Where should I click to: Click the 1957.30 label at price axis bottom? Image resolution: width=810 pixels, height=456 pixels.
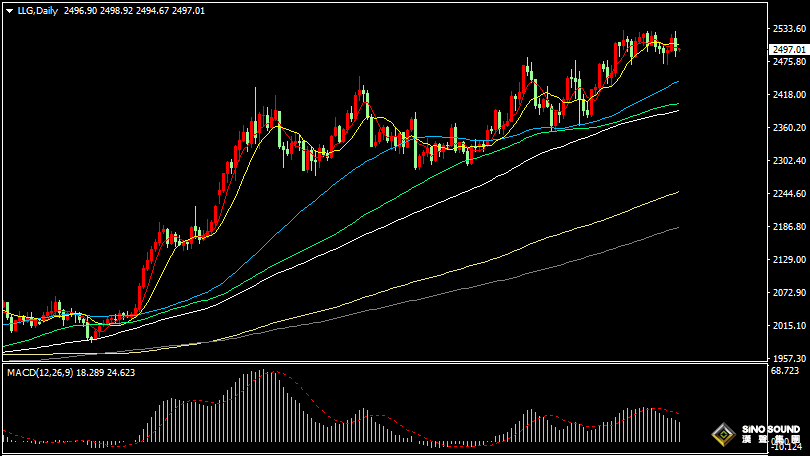point(788,358)
